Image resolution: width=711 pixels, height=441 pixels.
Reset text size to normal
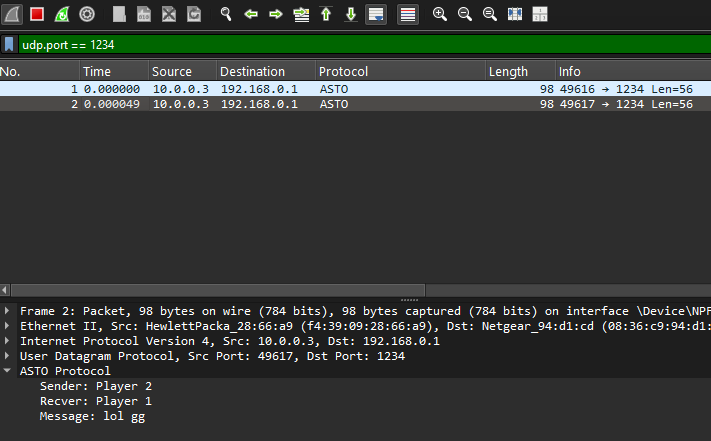click(489, 15)
